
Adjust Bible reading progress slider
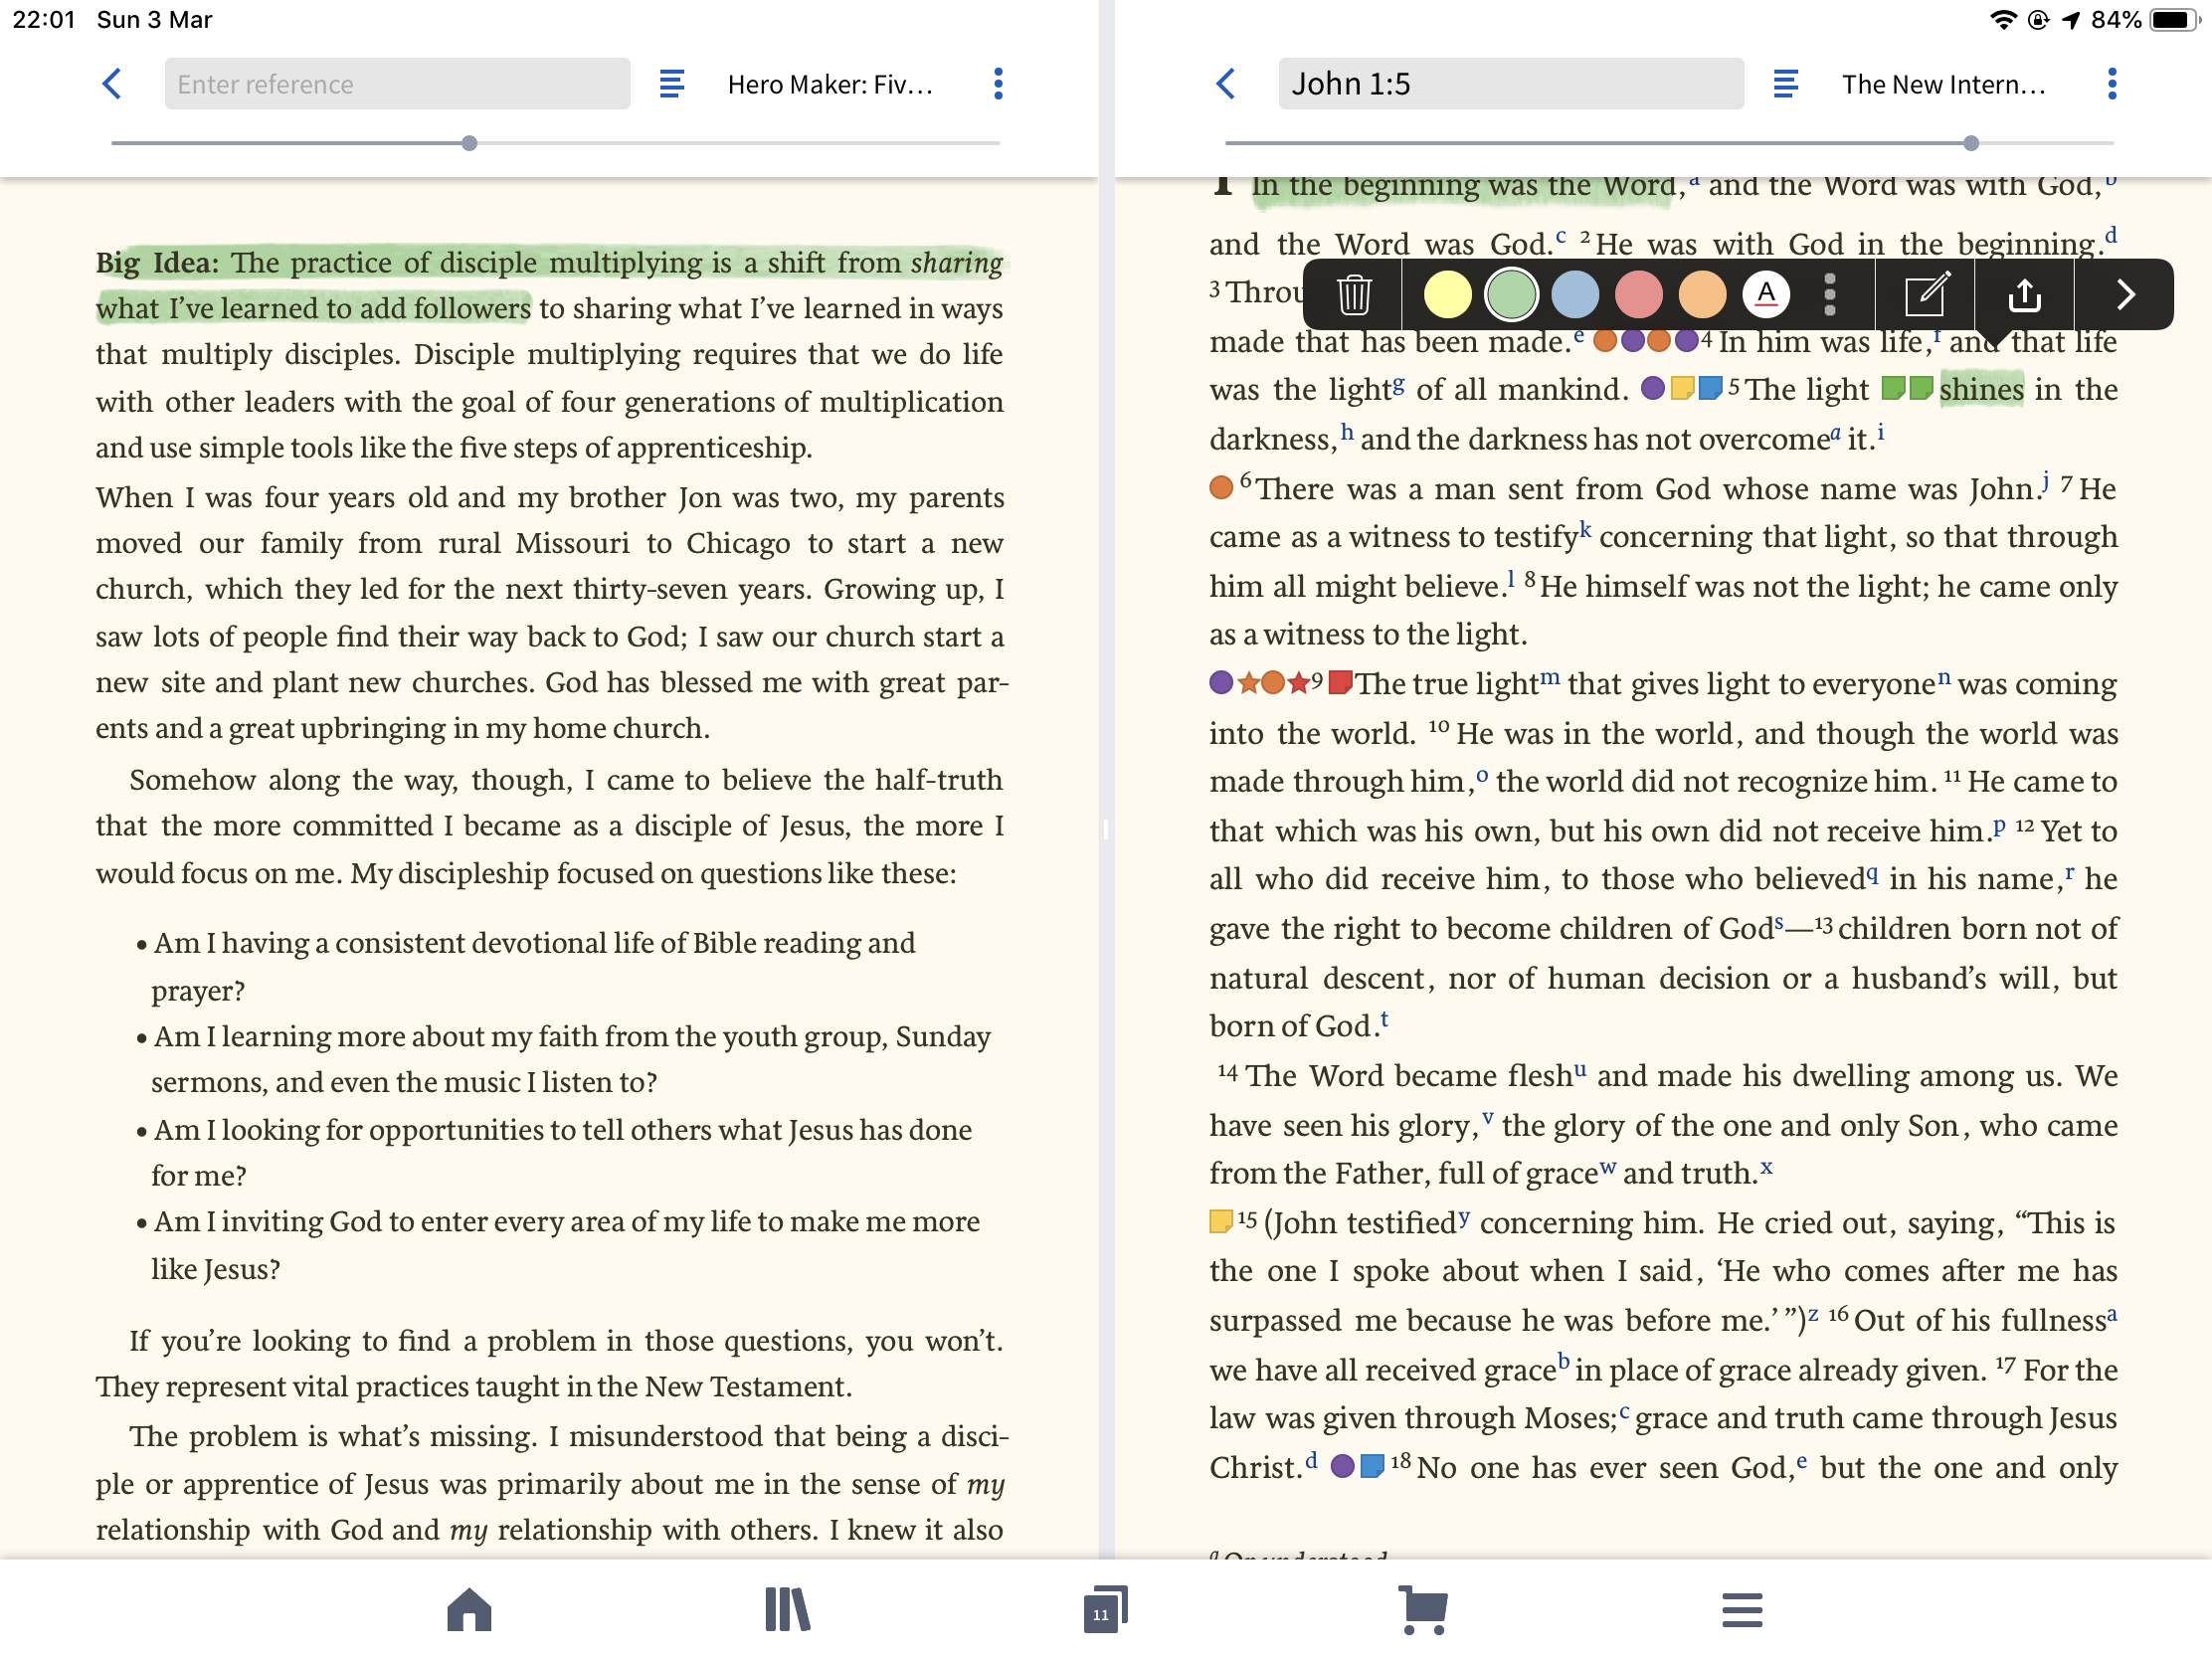pyautogui.click(x=1971, y=143)
